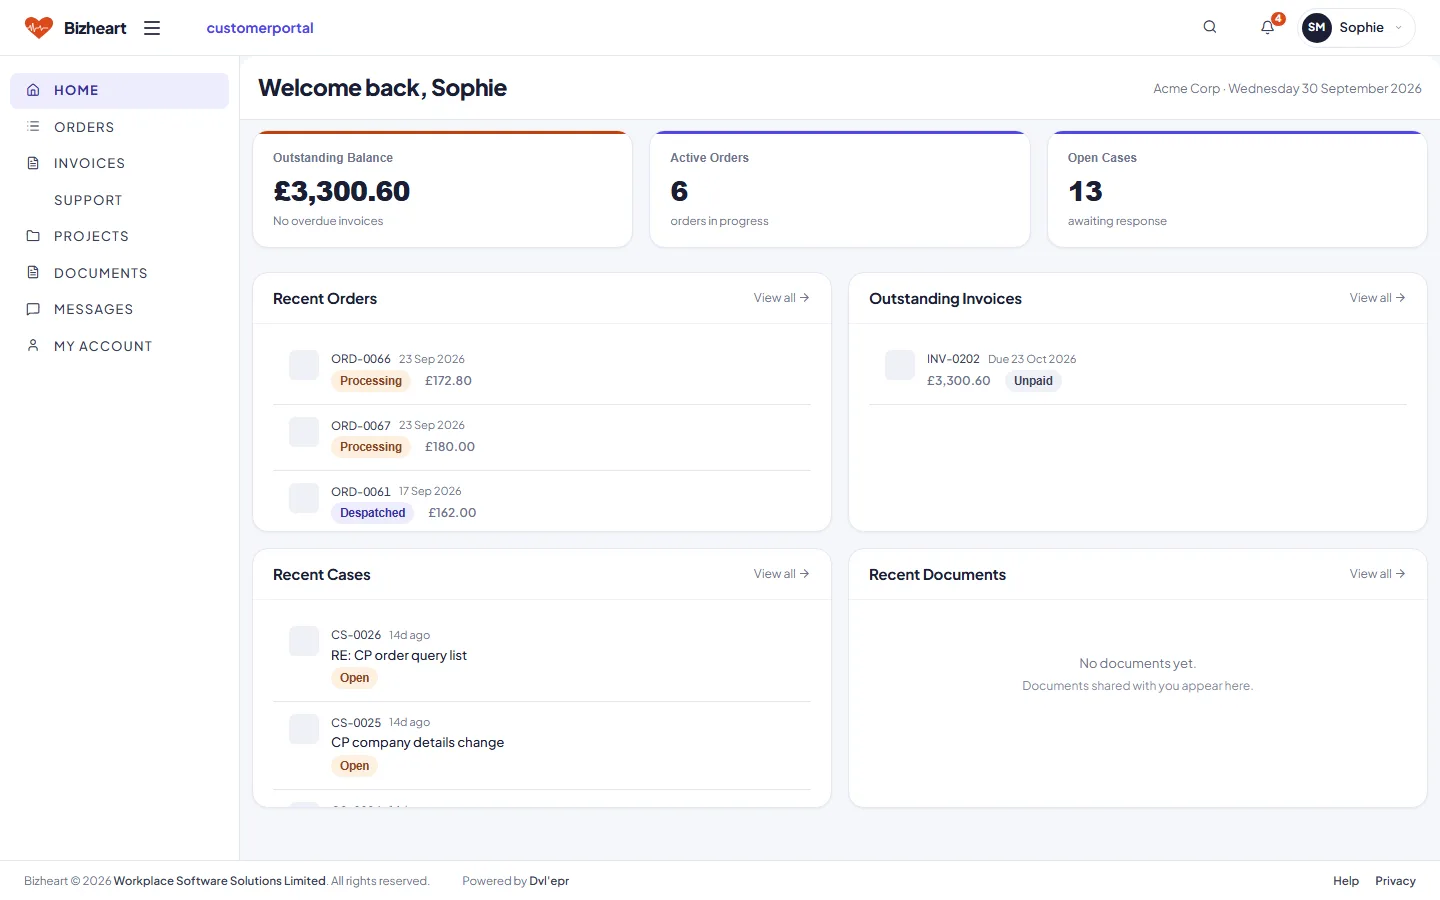Click the Active Orders card
The width and height of the screenshot is (1440, 900).
(x=840, y=189)
